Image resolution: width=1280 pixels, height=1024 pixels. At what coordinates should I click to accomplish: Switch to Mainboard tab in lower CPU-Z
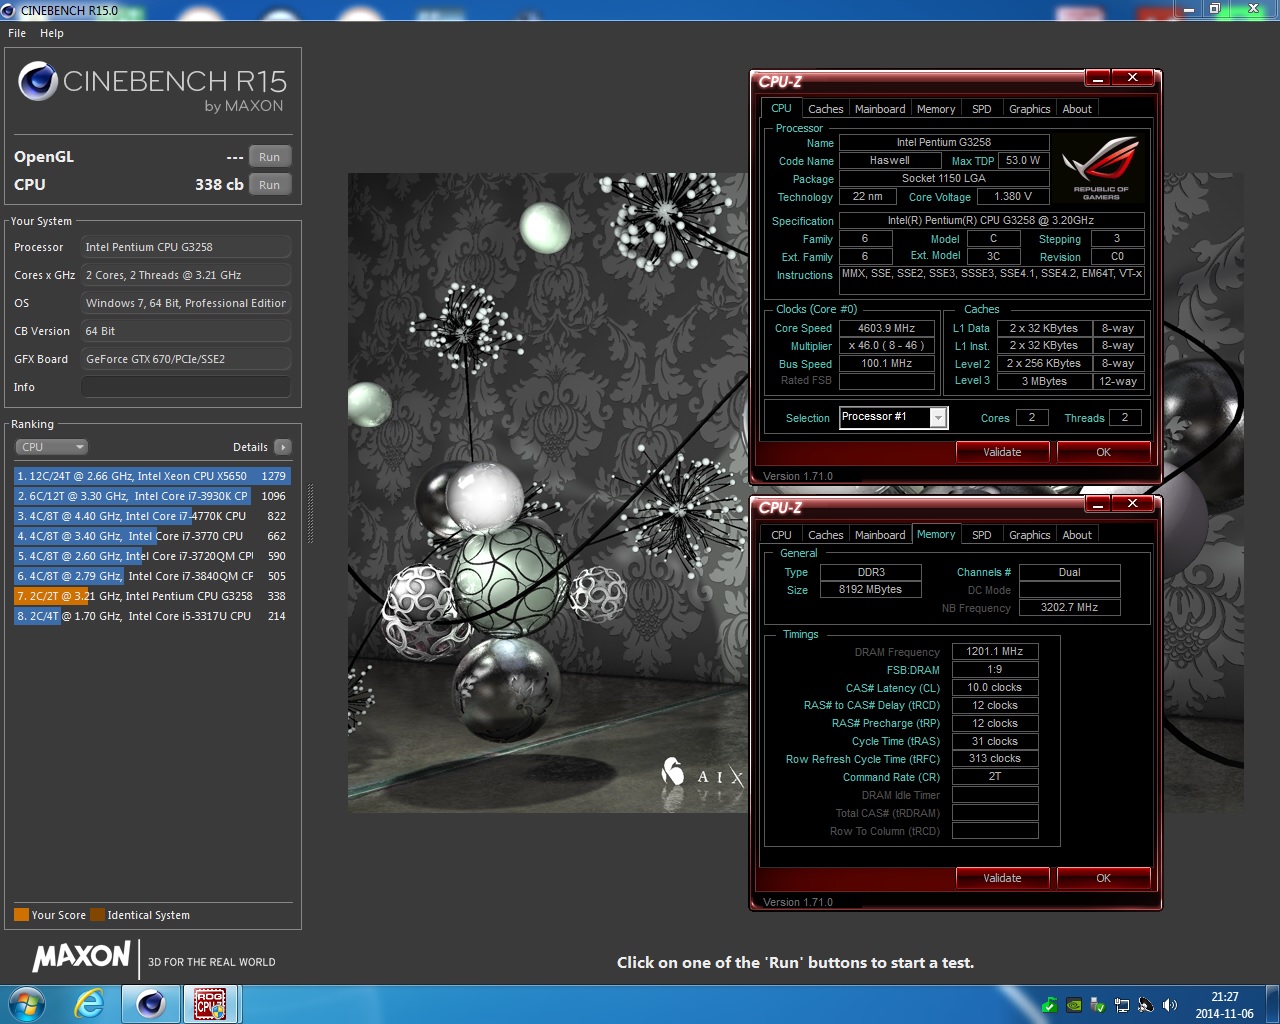(880, 535)
